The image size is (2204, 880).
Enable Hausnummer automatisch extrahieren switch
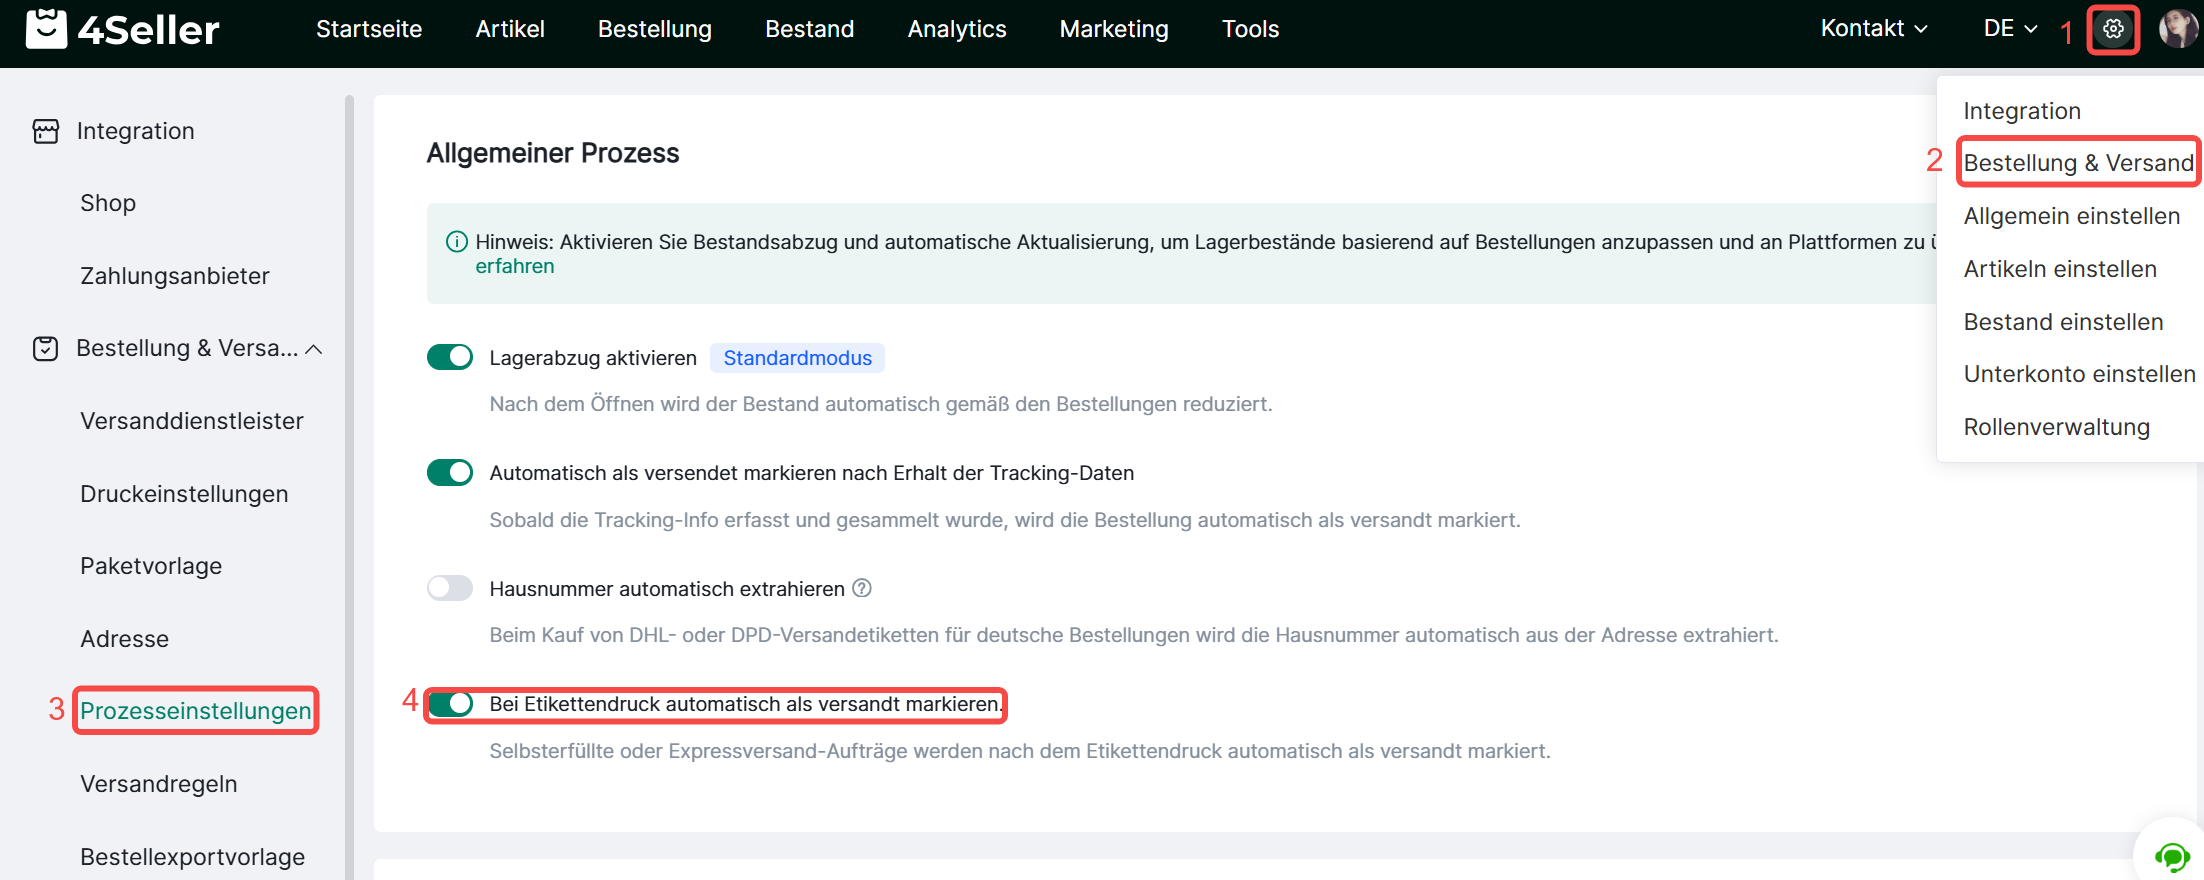(450, 588)
